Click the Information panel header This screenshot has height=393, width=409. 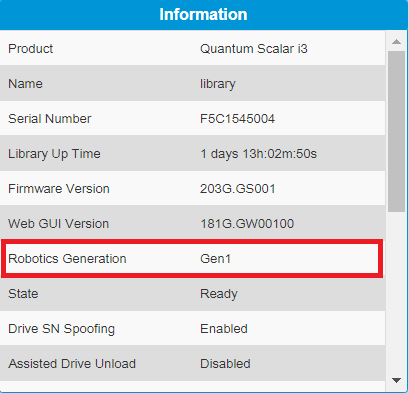coord(204,15)
